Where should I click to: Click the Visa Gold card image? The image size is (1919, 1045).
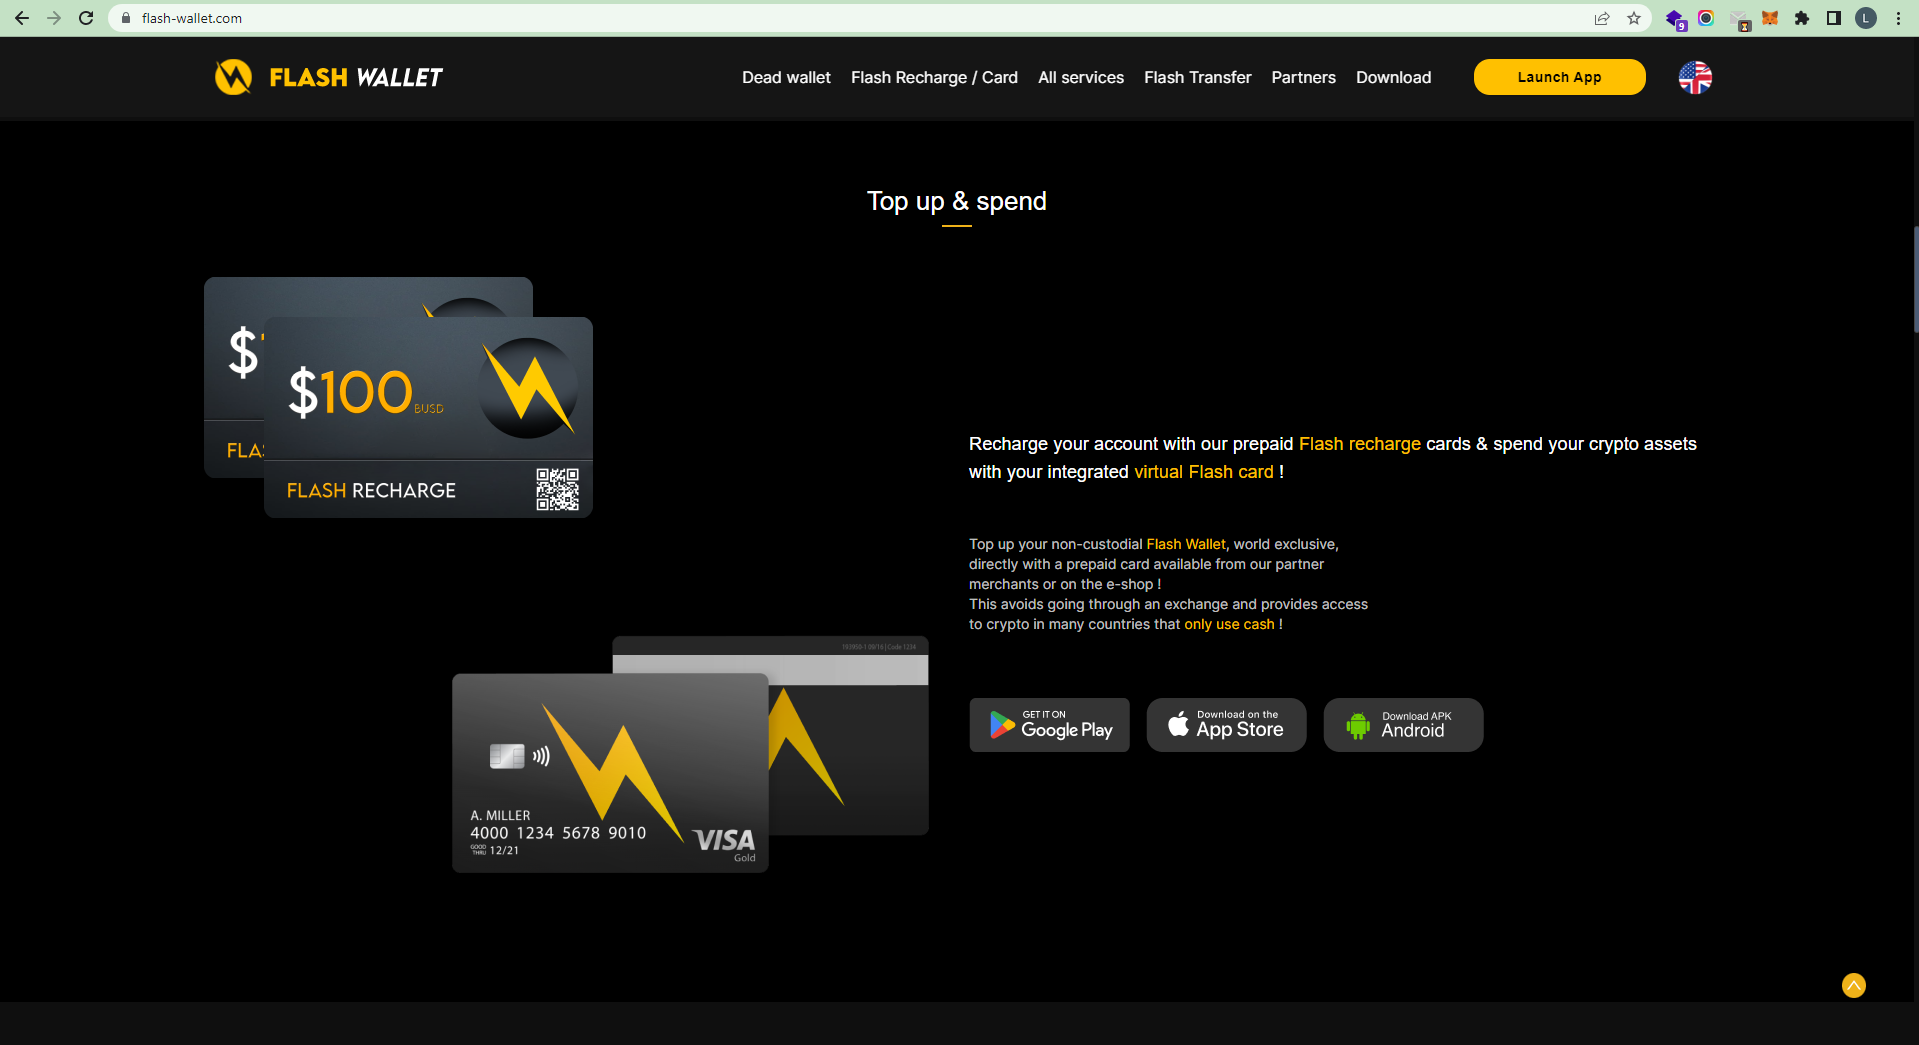pos(610,773)
